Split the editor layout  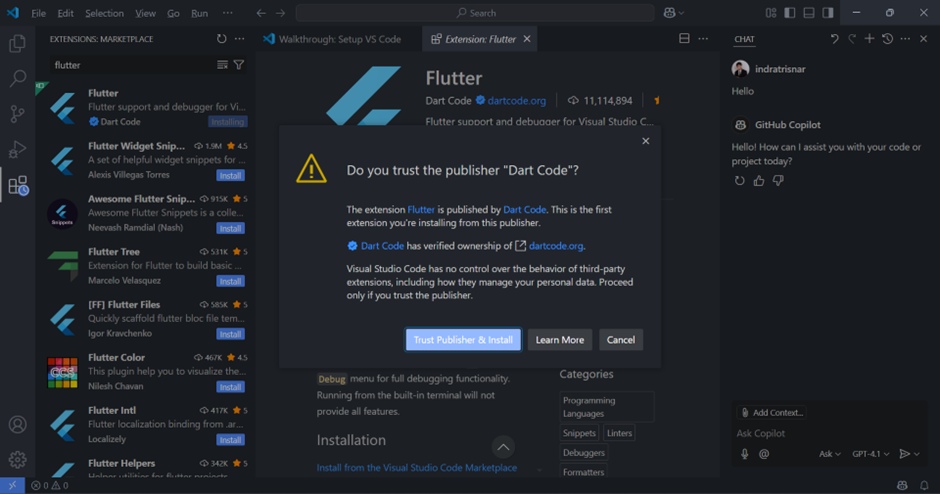[684, 38]
